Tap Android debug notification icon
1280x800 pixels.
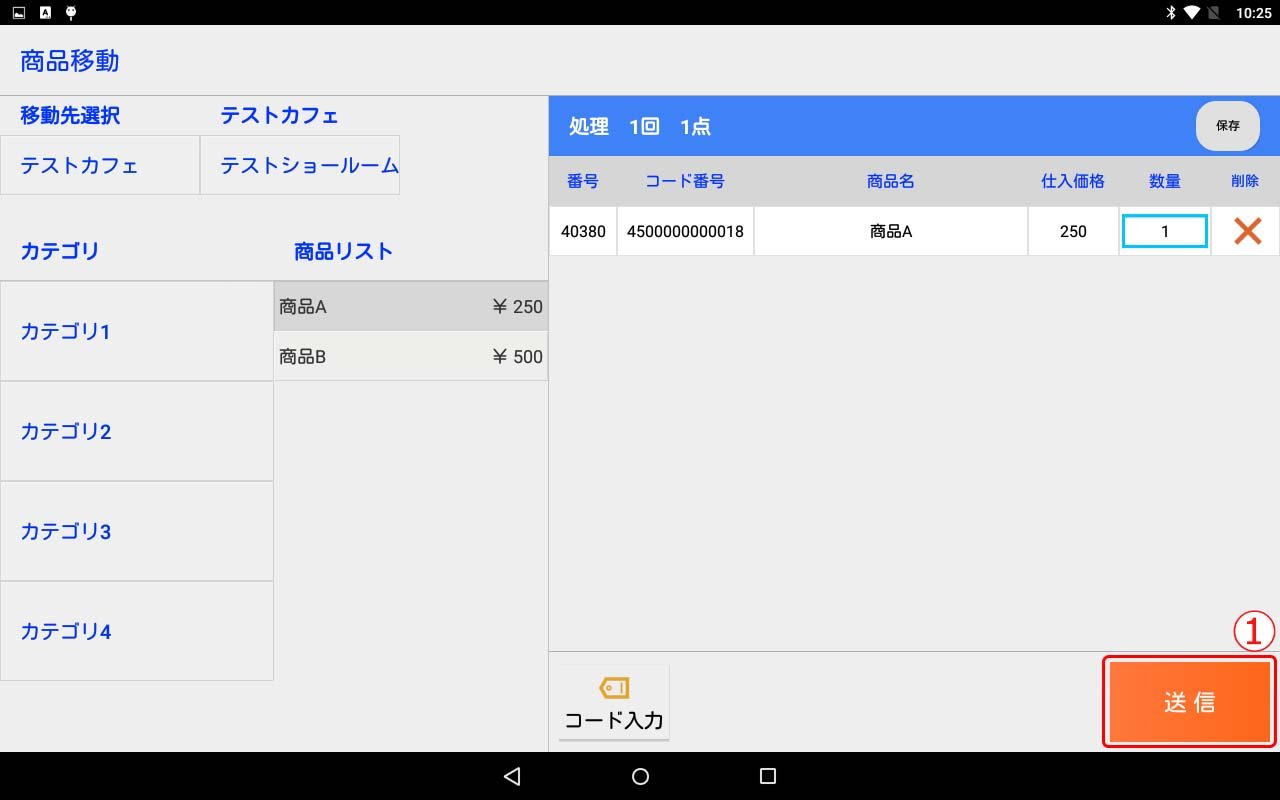70,13
